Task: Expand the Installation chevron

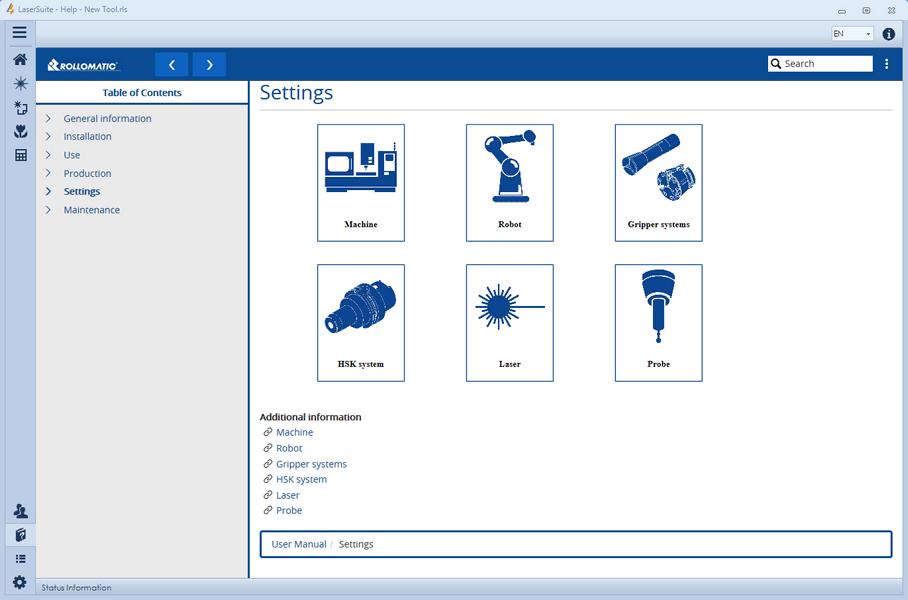Action: tap(48, 136)
